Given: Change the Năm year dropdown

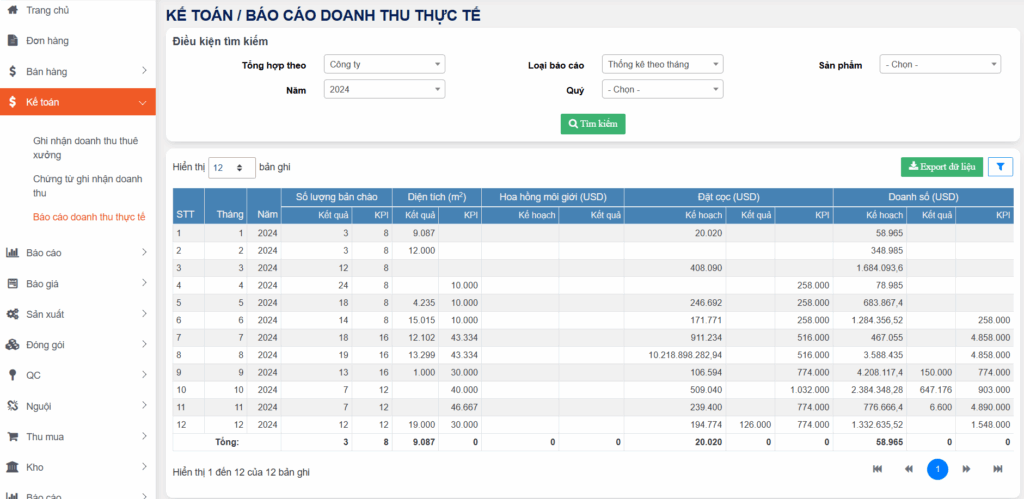Looking at the screenshot, I should pyautogui.click(x=384, y=89).
